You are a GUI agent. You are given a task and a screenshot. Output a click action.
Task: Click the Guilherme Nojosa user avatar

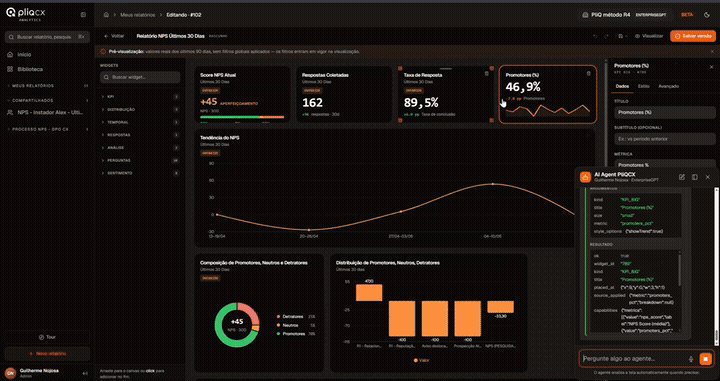click(10, 373)
